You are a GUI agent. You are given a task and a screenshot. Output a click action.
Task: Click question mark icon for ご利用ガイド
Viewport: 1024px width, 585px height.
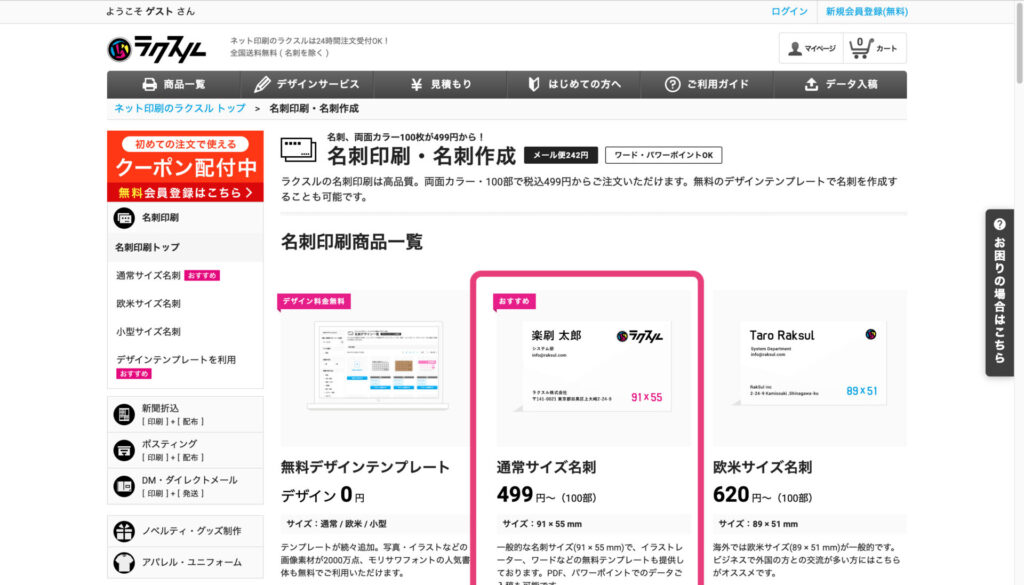tap(672, 84)
